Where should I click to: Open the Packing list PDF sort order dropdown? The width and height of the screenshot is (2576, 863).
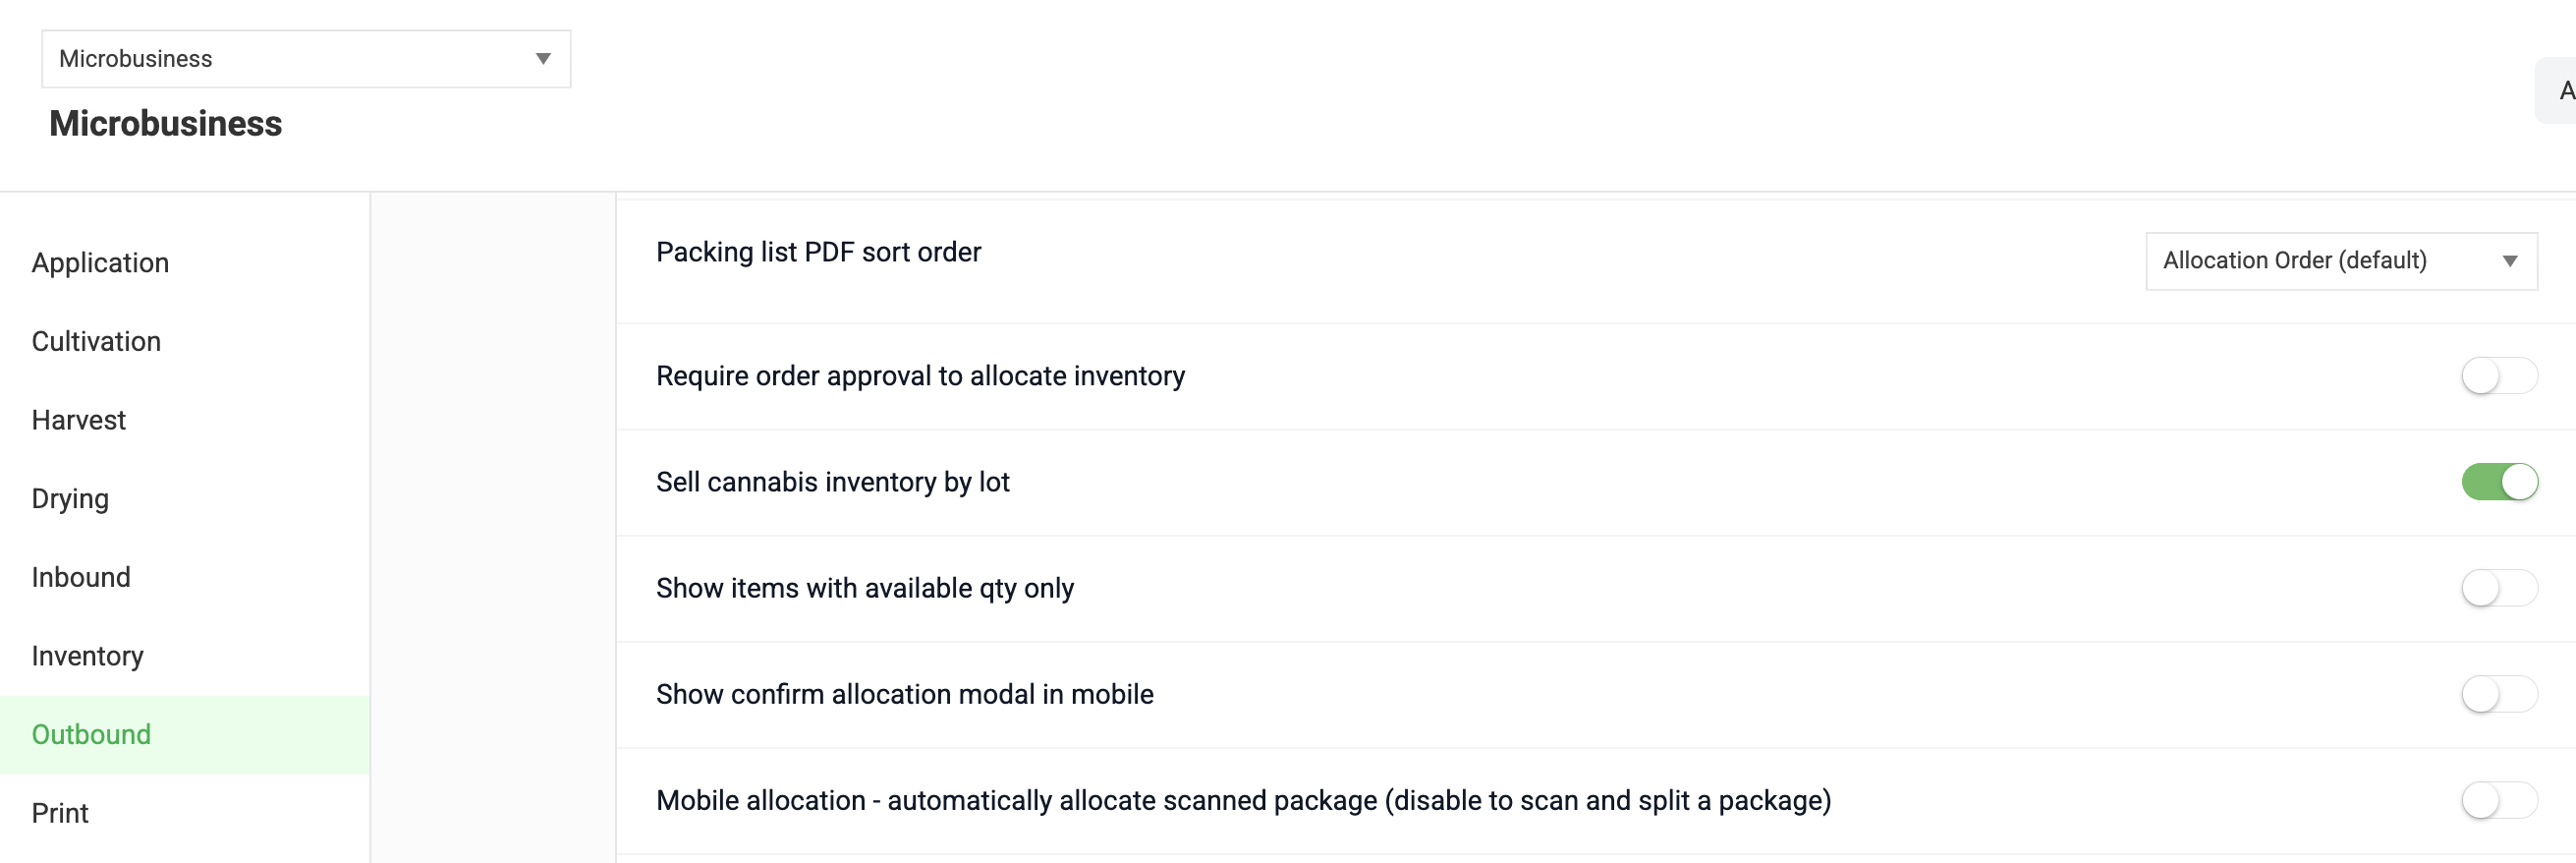pyautogui.click(x=2341, y=261)
